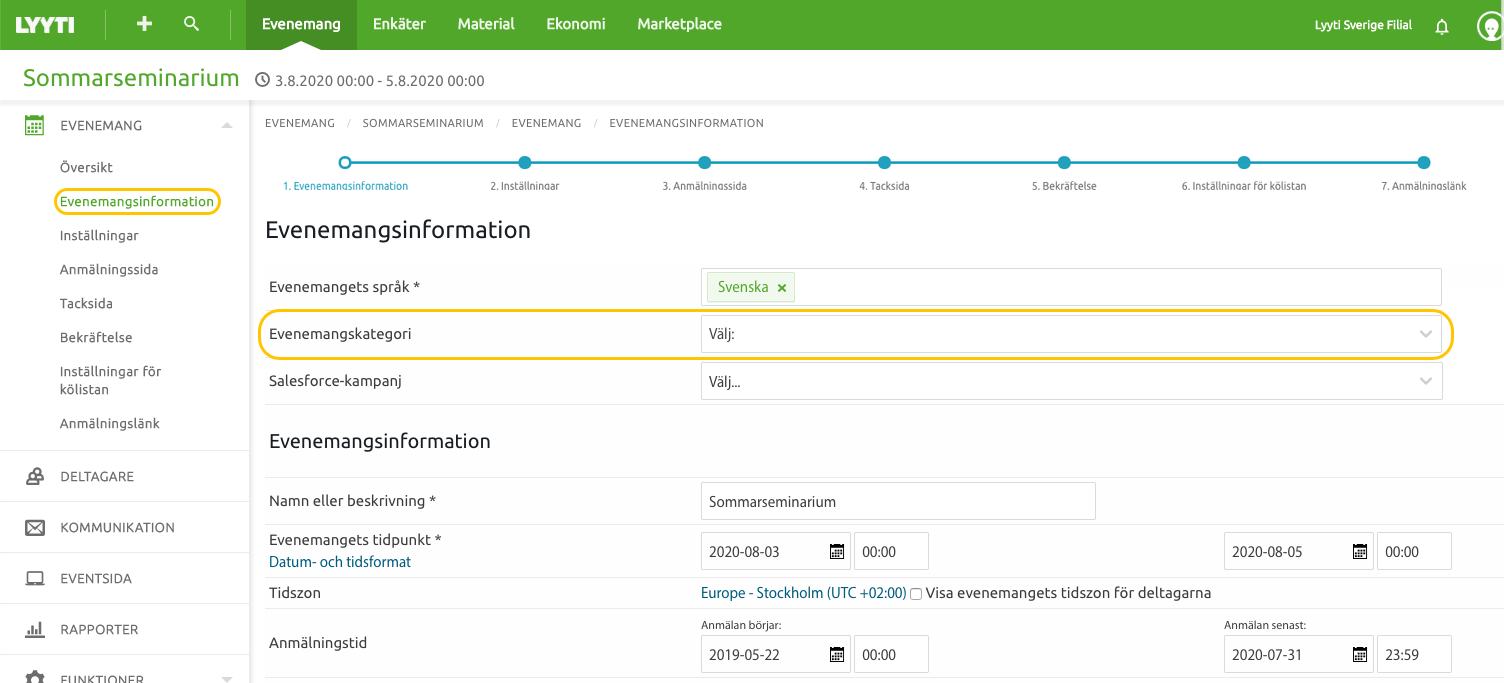
Task: Click EVENEMANGSINFORMATION breadcrumb
Action: [x=686, y=123]
